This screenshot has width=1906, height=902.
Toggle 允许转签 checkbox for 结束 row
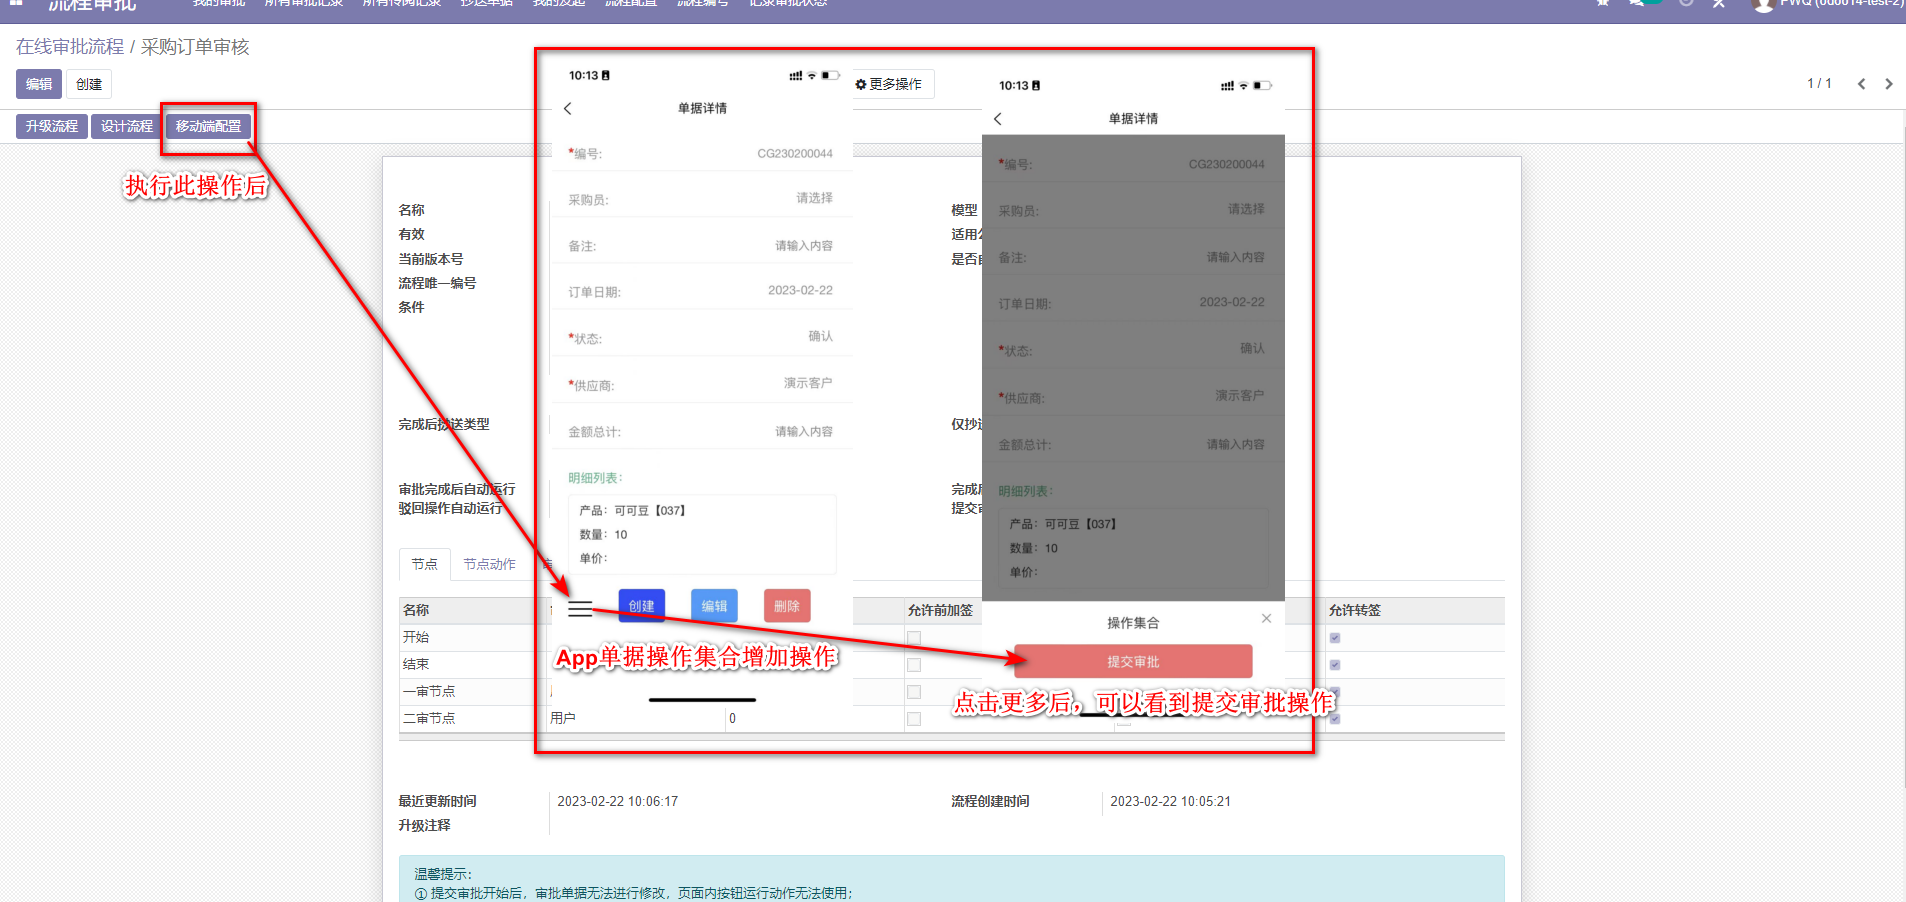point(1335,665)
